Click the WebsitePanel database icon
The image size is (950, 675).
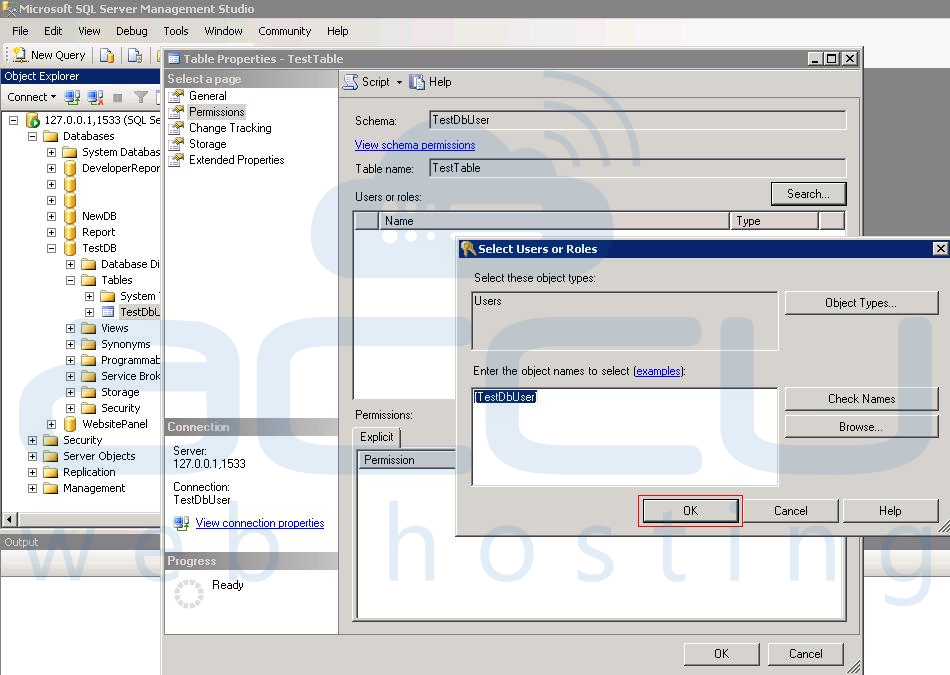[70, 424]
